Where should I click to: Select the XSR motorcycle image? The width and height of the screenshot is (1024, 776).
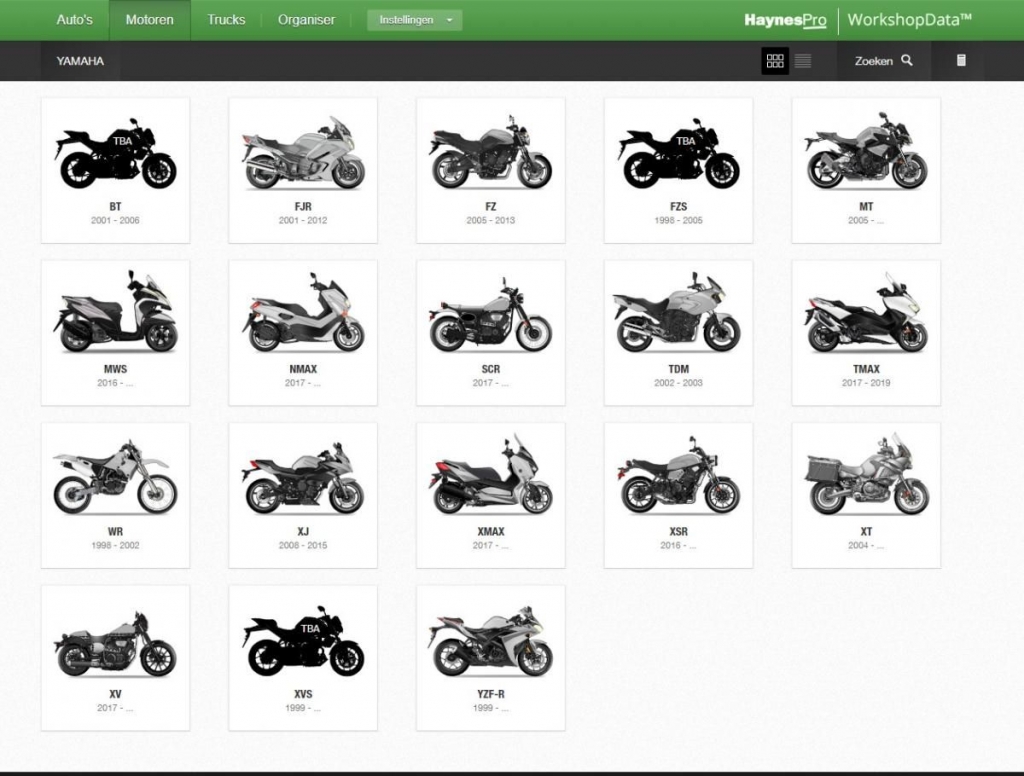(679, 476)
